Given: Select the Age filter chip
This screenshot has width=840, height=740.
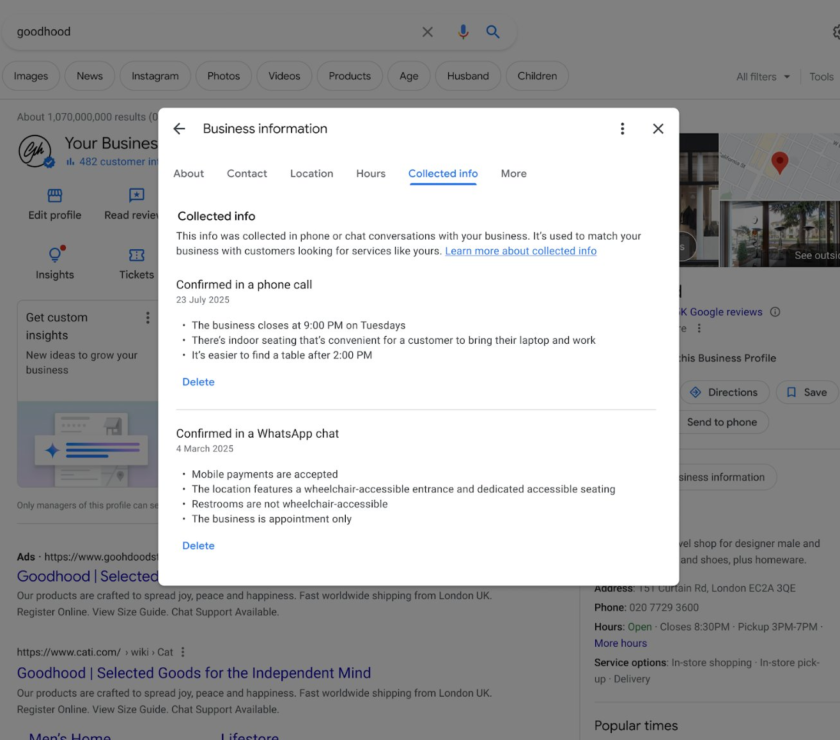Looking at the screenshot, I should tap(408, 76).
